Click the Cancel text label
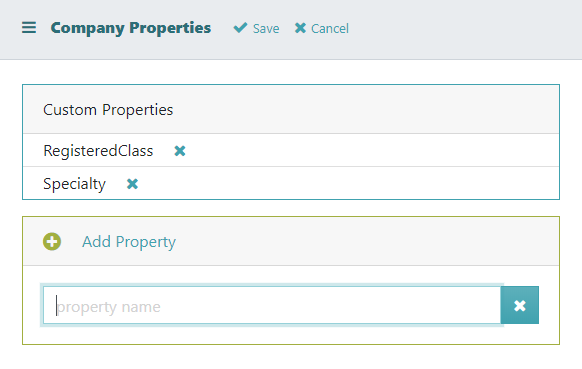 point(330,29)
